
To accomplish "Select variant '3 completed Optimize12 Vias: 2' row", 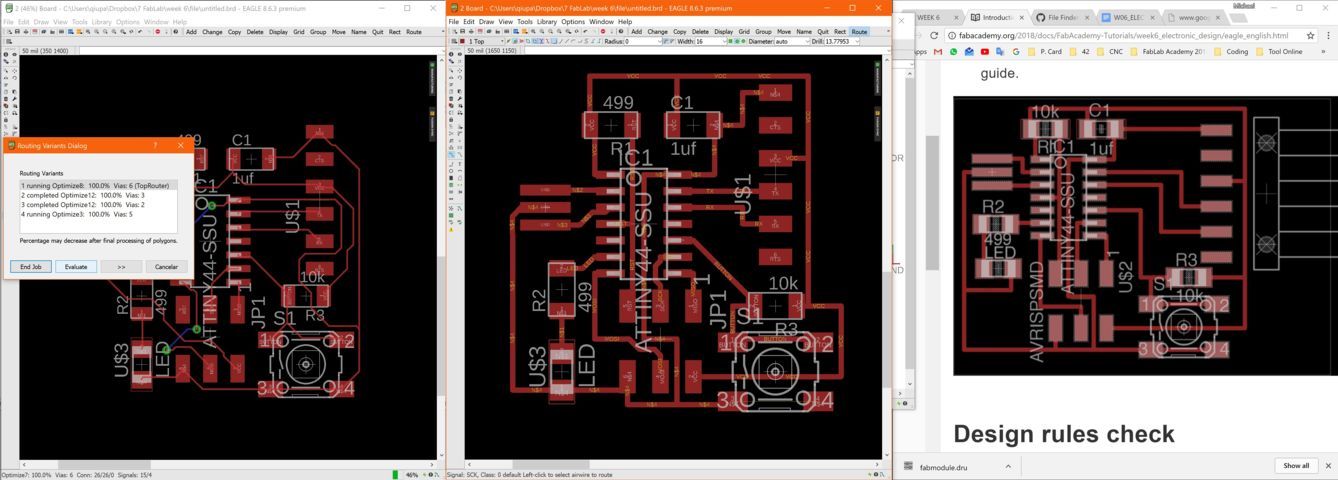I will [x=98, y=205].
